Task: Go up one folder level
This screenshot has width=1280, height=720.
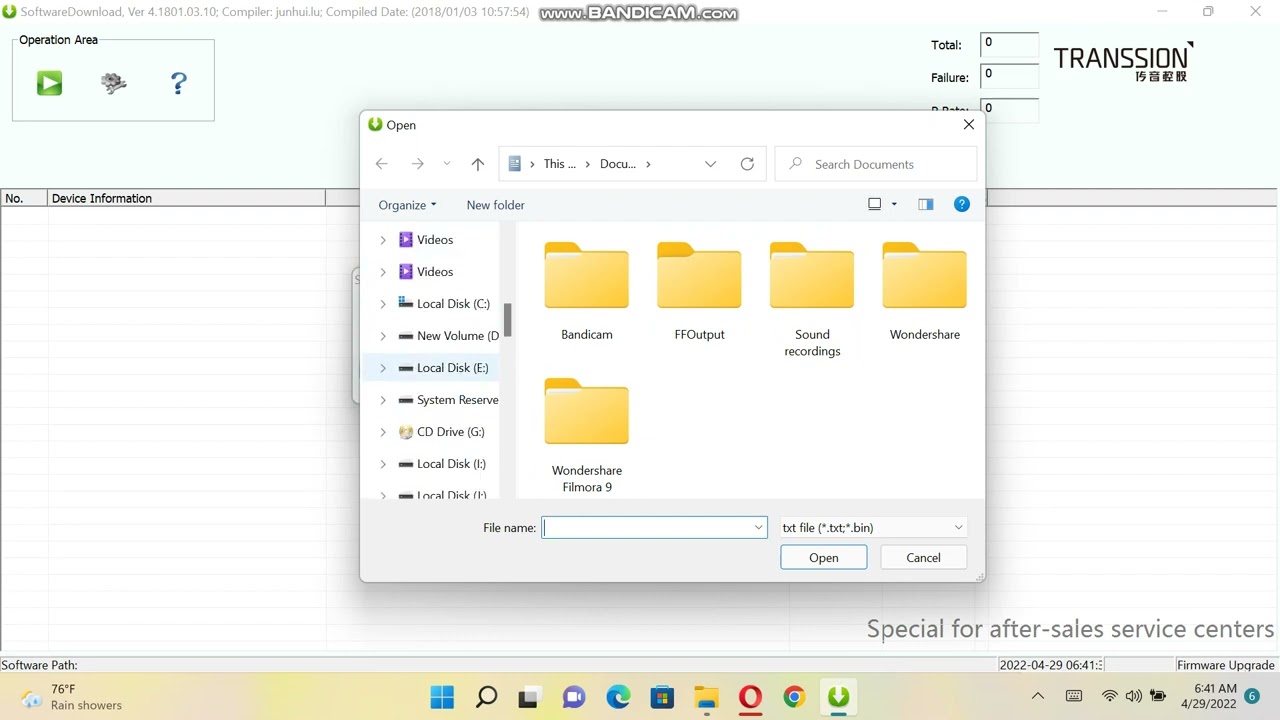Action: 478,164
